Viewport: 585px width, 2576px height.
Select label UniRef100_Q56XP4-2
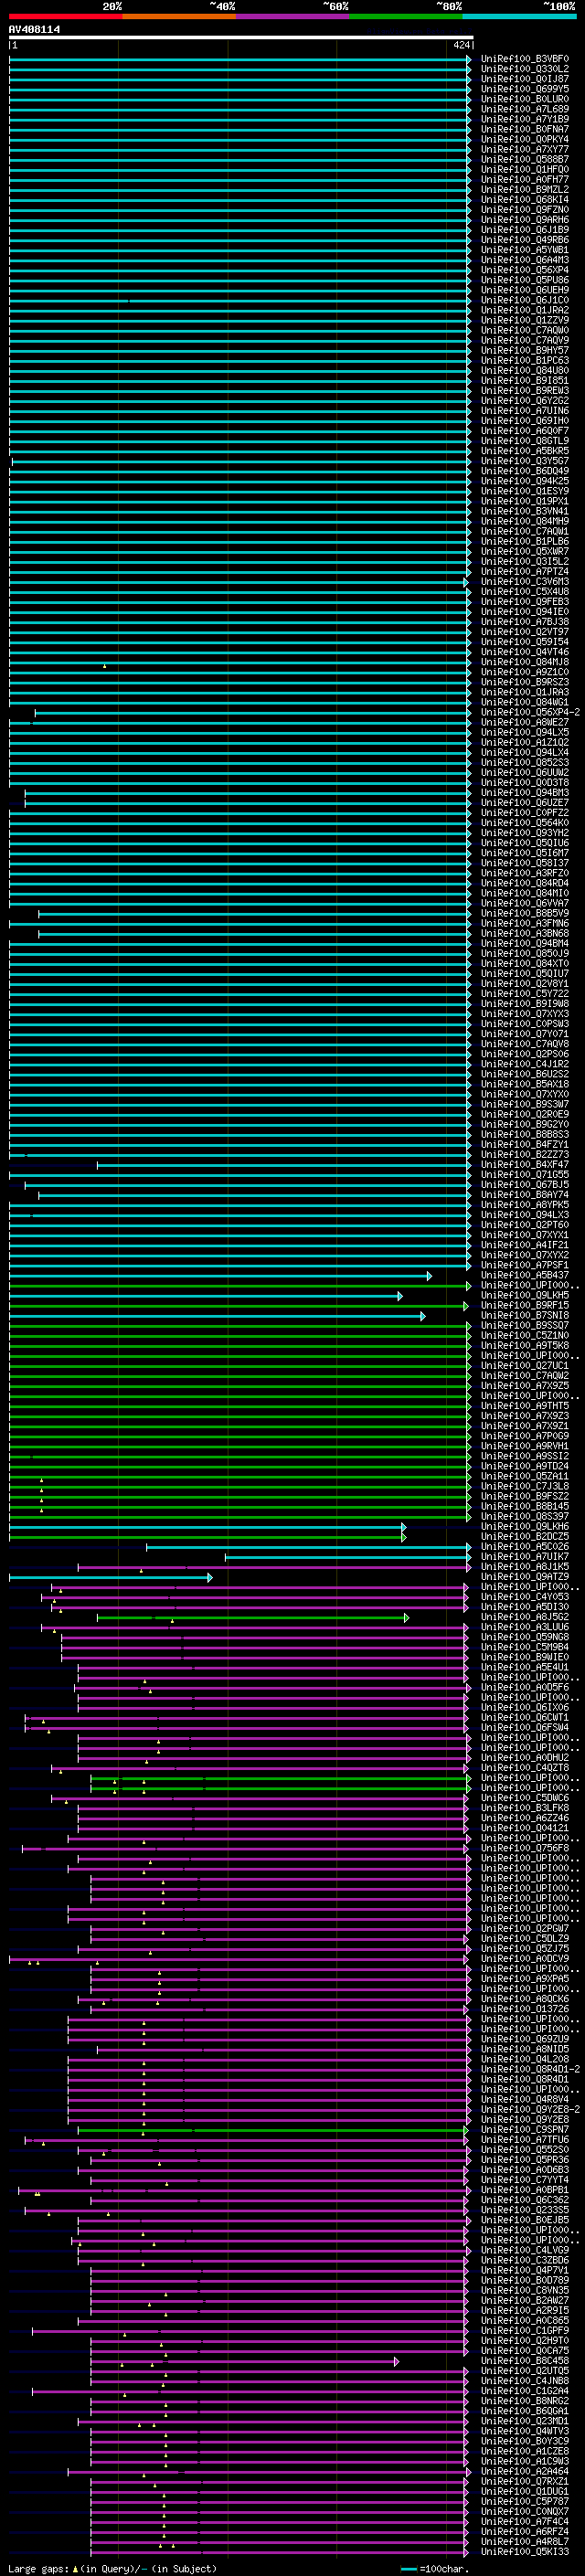(x=530, y=712)
